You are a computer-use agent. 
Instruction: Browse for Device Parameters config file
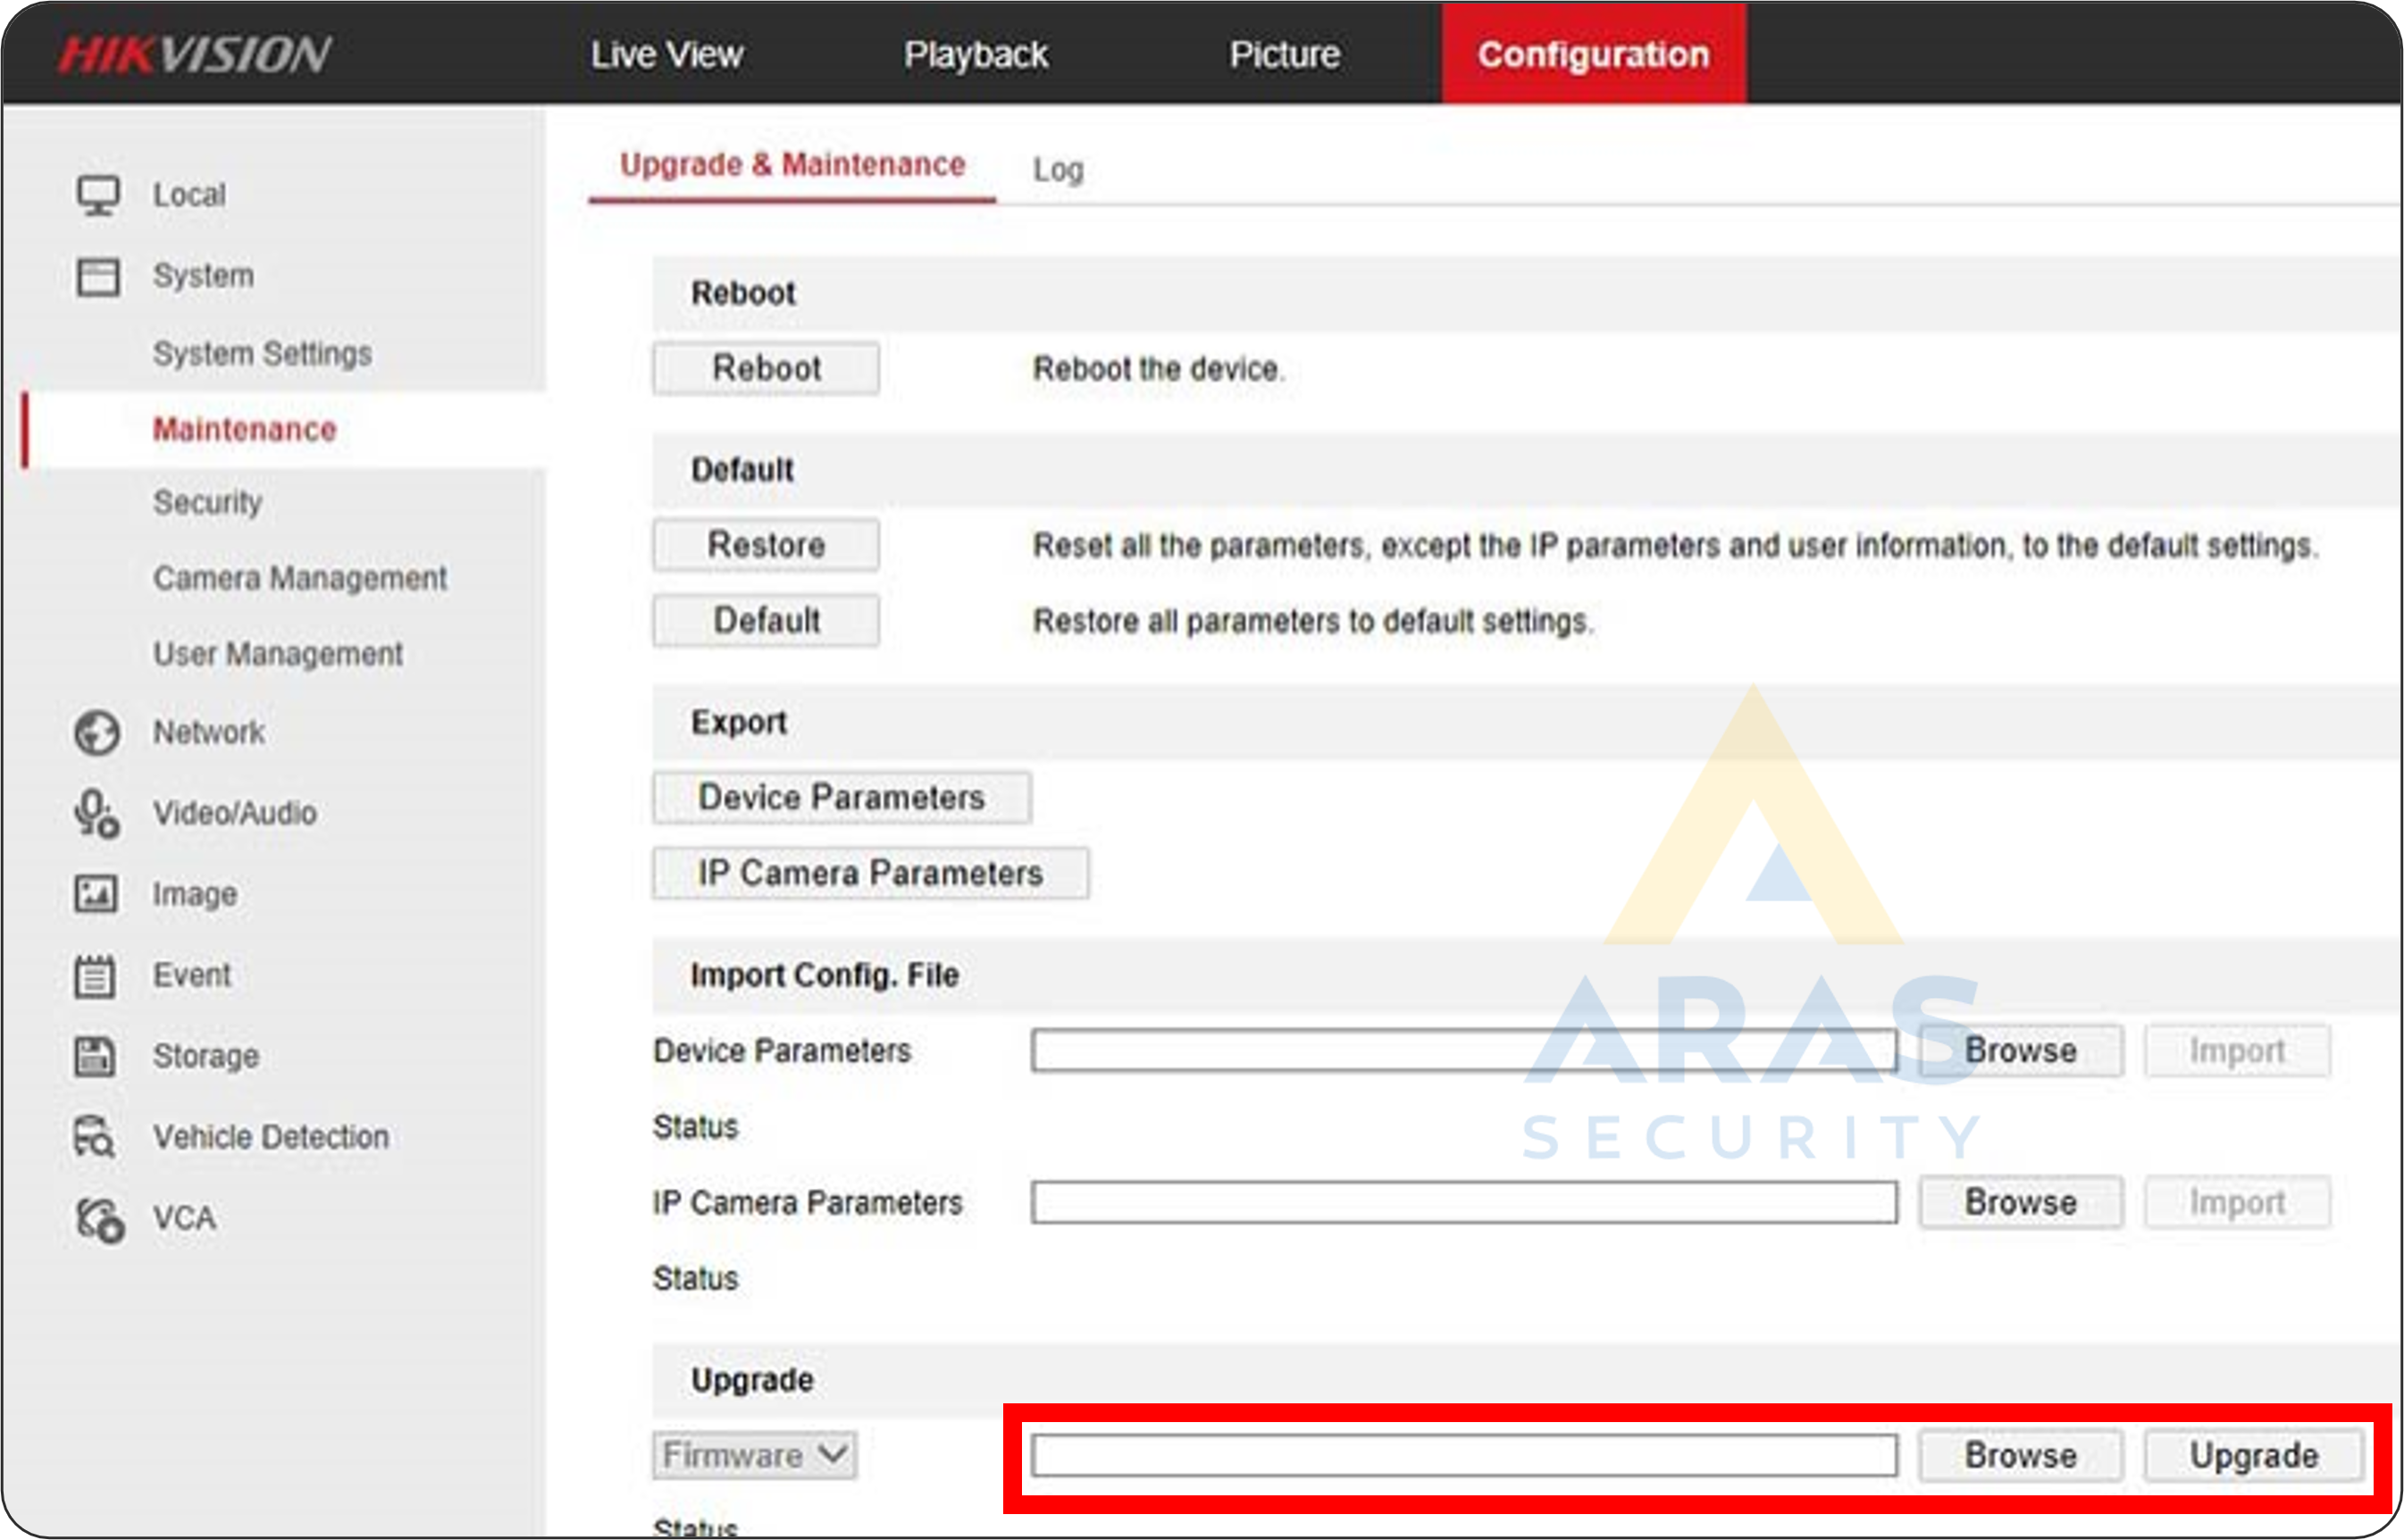[x=2021, y=1051]
